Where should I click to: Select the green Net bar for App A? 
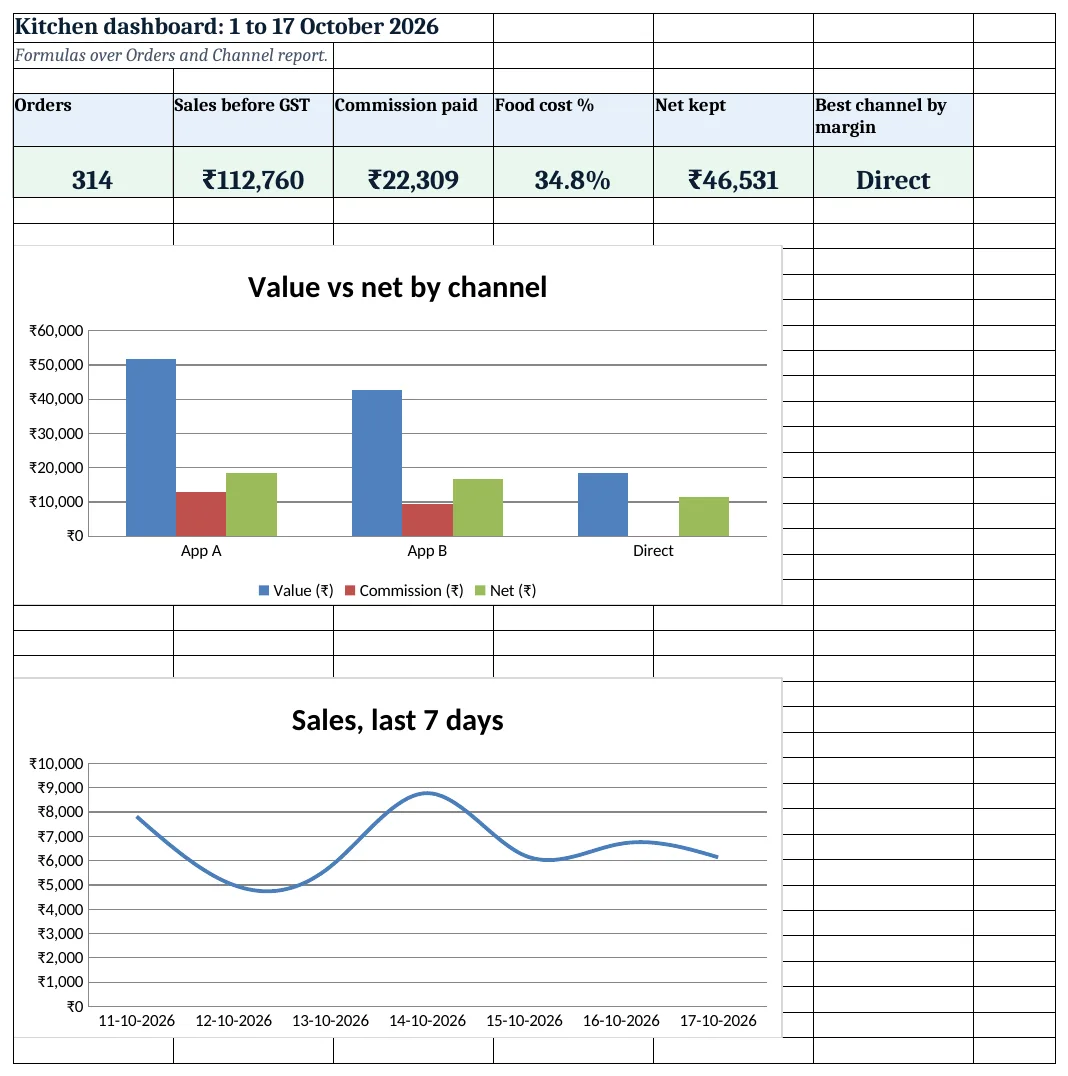(x=251, y=504)
